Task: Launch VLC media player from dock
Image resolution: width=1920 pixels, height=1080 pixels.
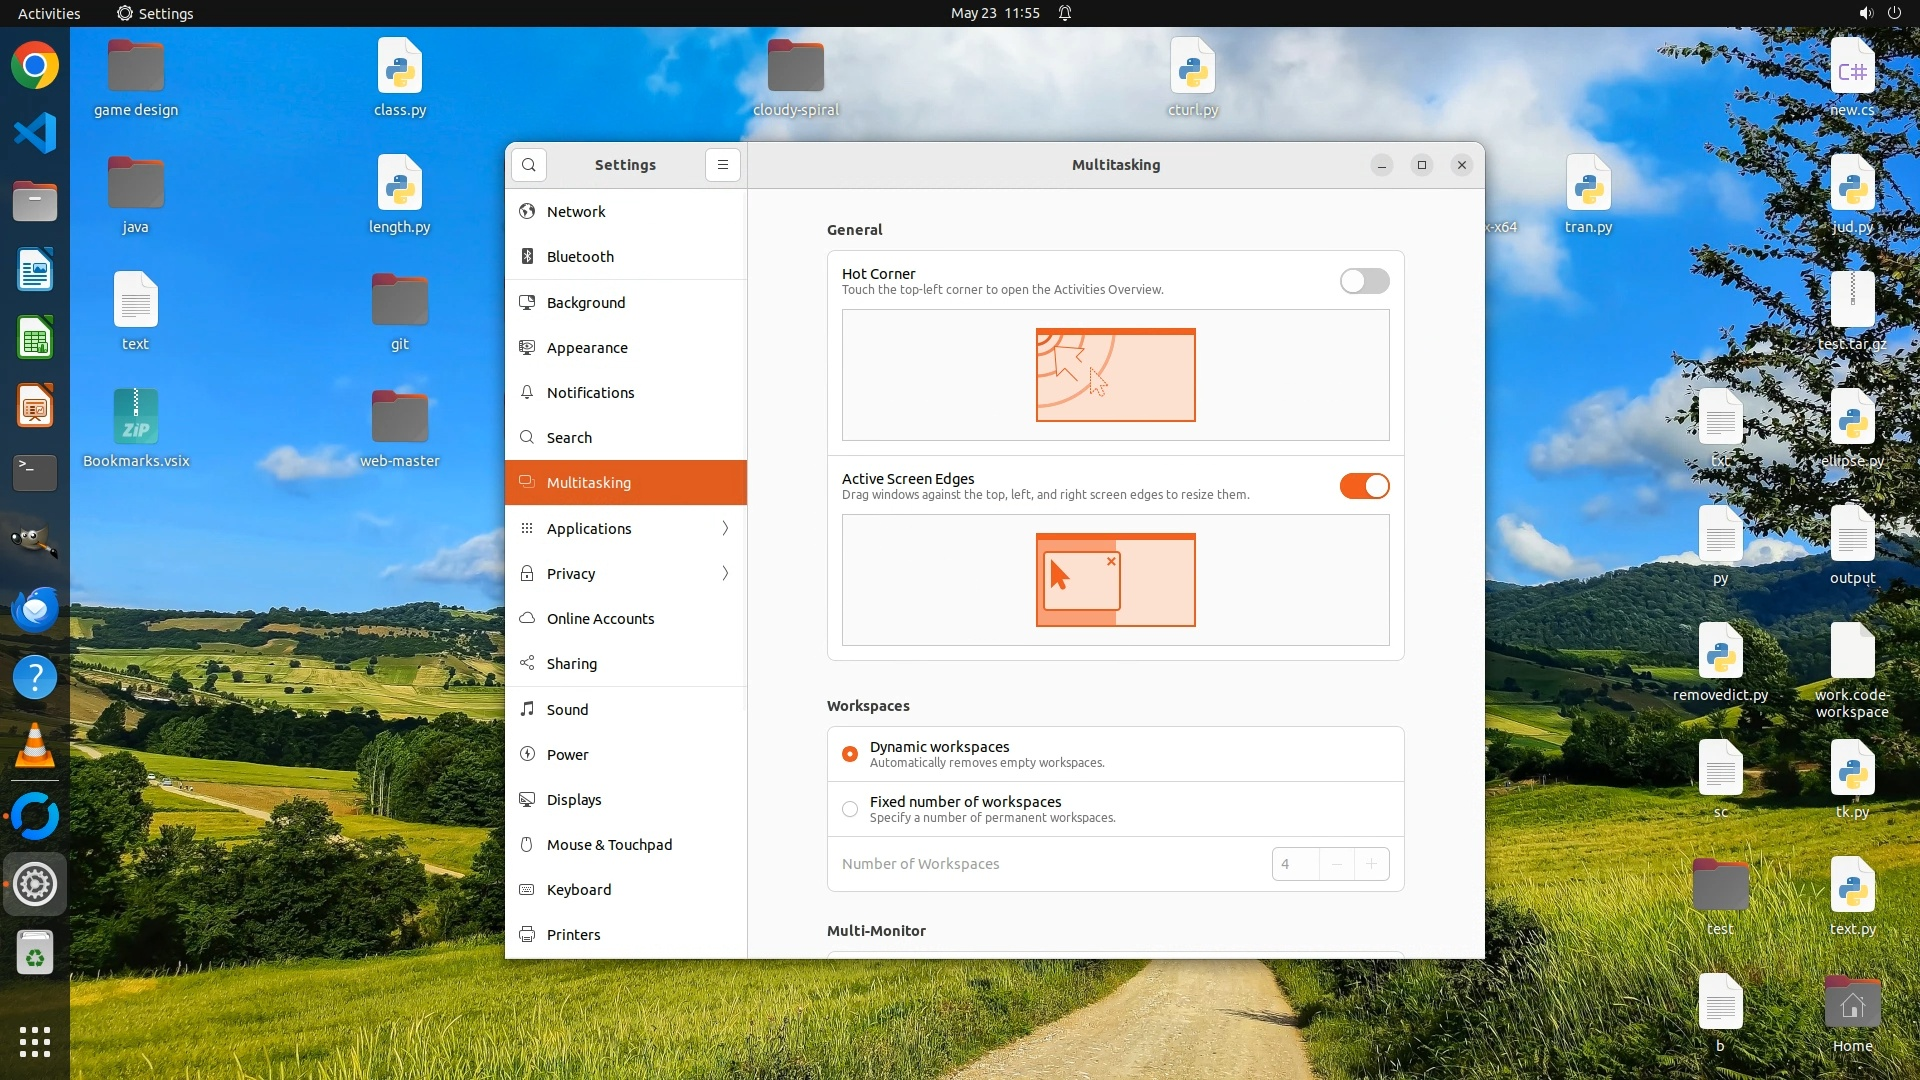Action: (35, 747)
